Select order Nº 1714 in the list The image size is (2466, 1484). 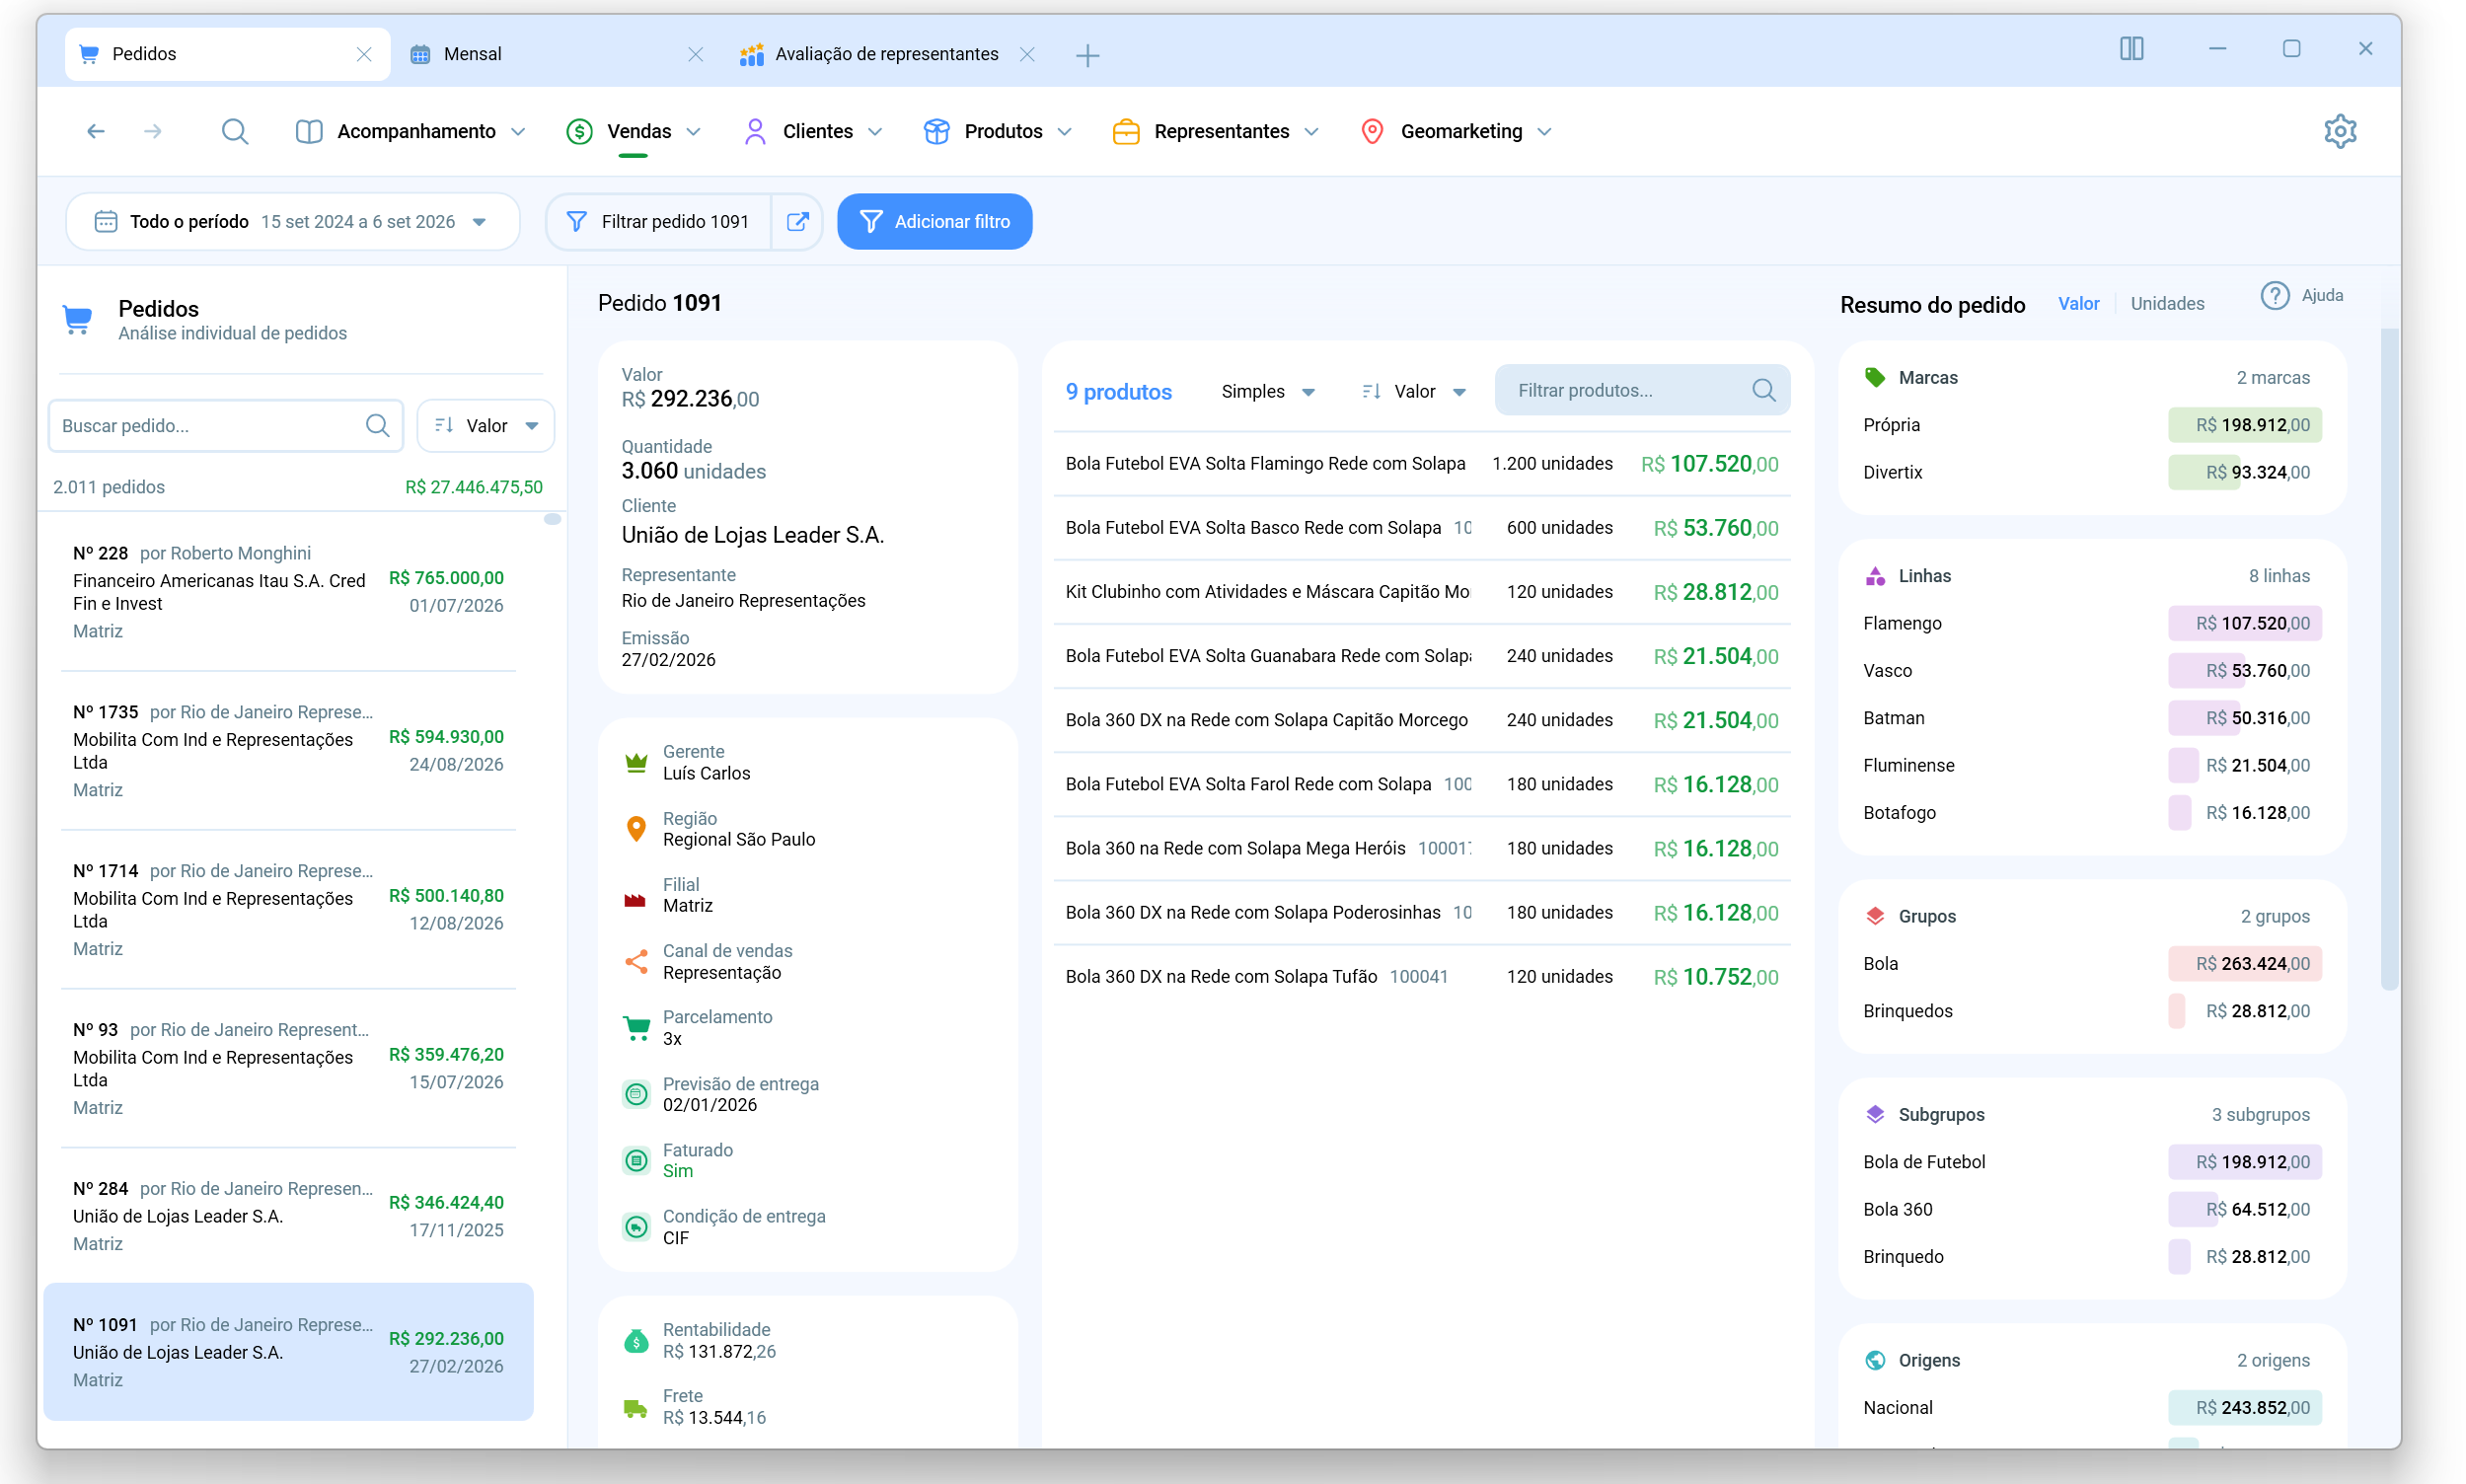point(288,909)
